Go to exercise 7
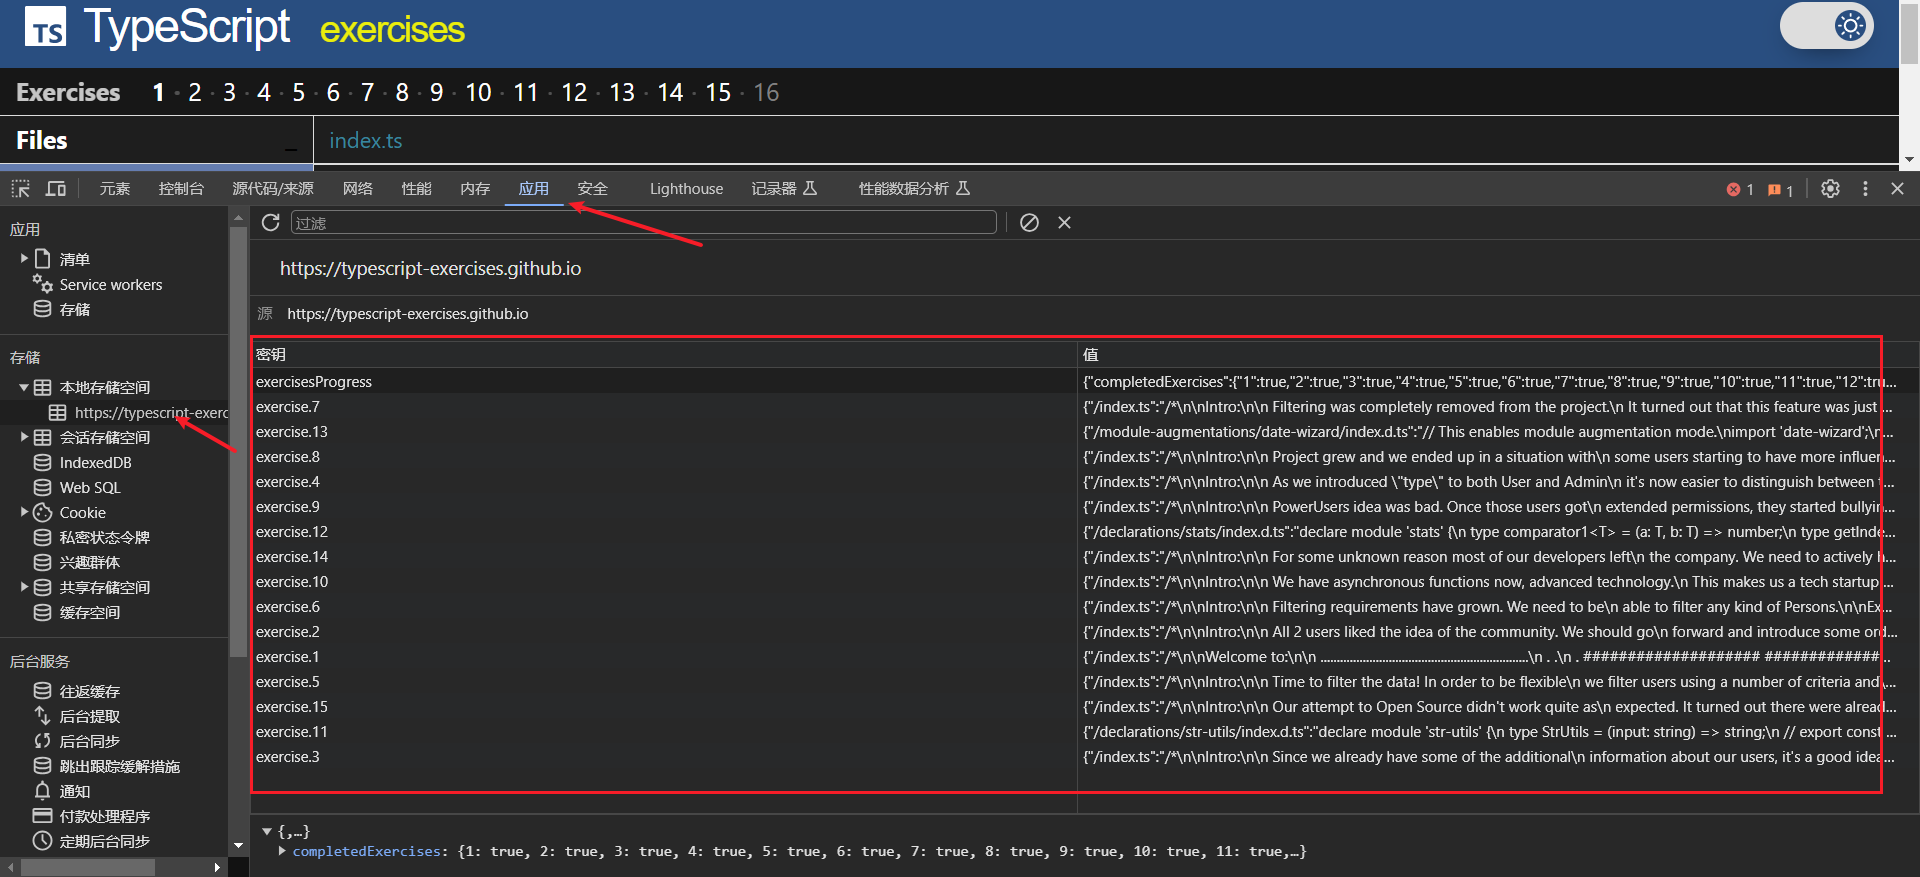The image size is (1920, 877). 368,93
